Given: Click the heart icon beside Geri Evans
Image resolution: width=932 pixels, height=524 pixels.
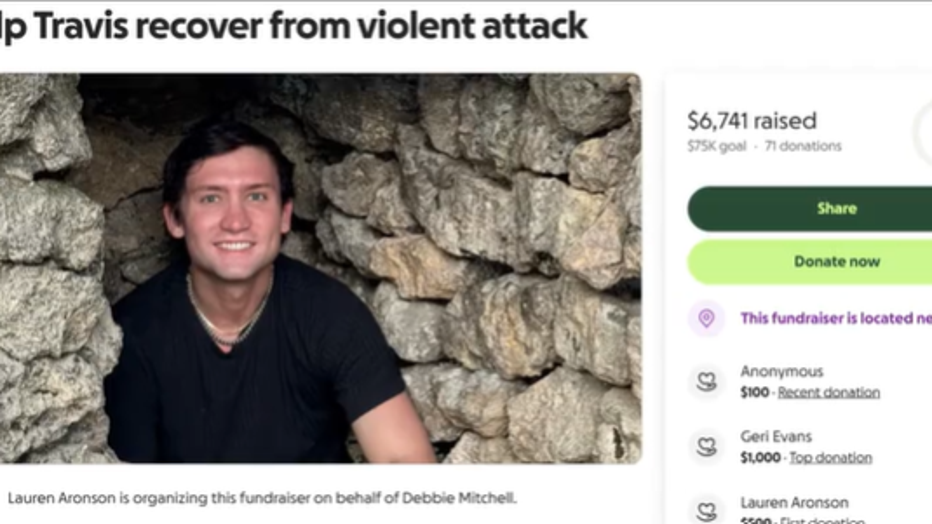Looking at the screenshot, I should pos(706,446).
